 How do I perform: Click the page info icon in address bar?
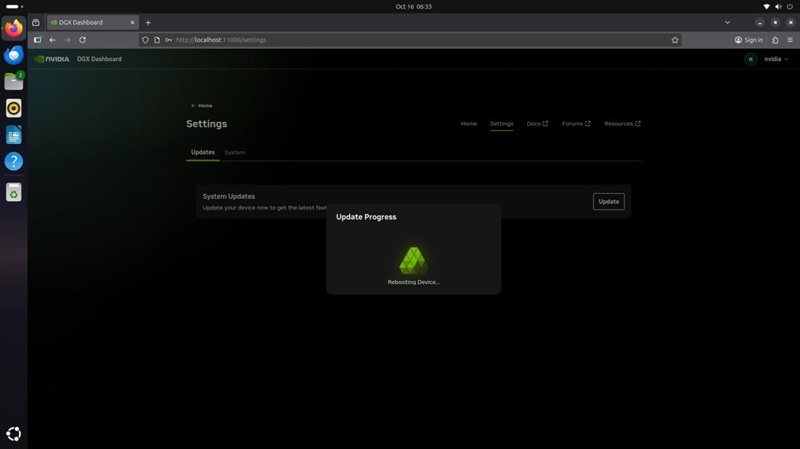pos(157,40)
